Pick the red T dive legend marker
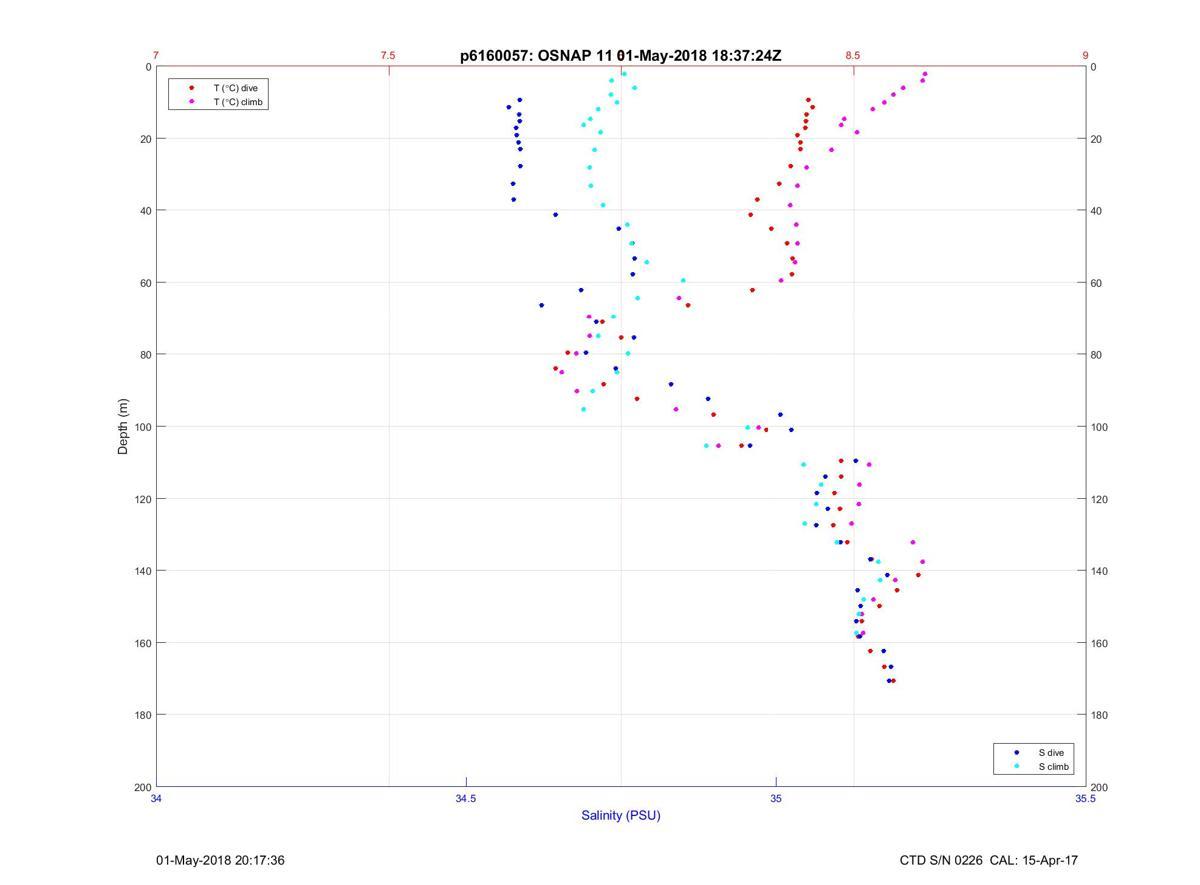This screenshot has width=1200, height=885. (x=191, y=88)
